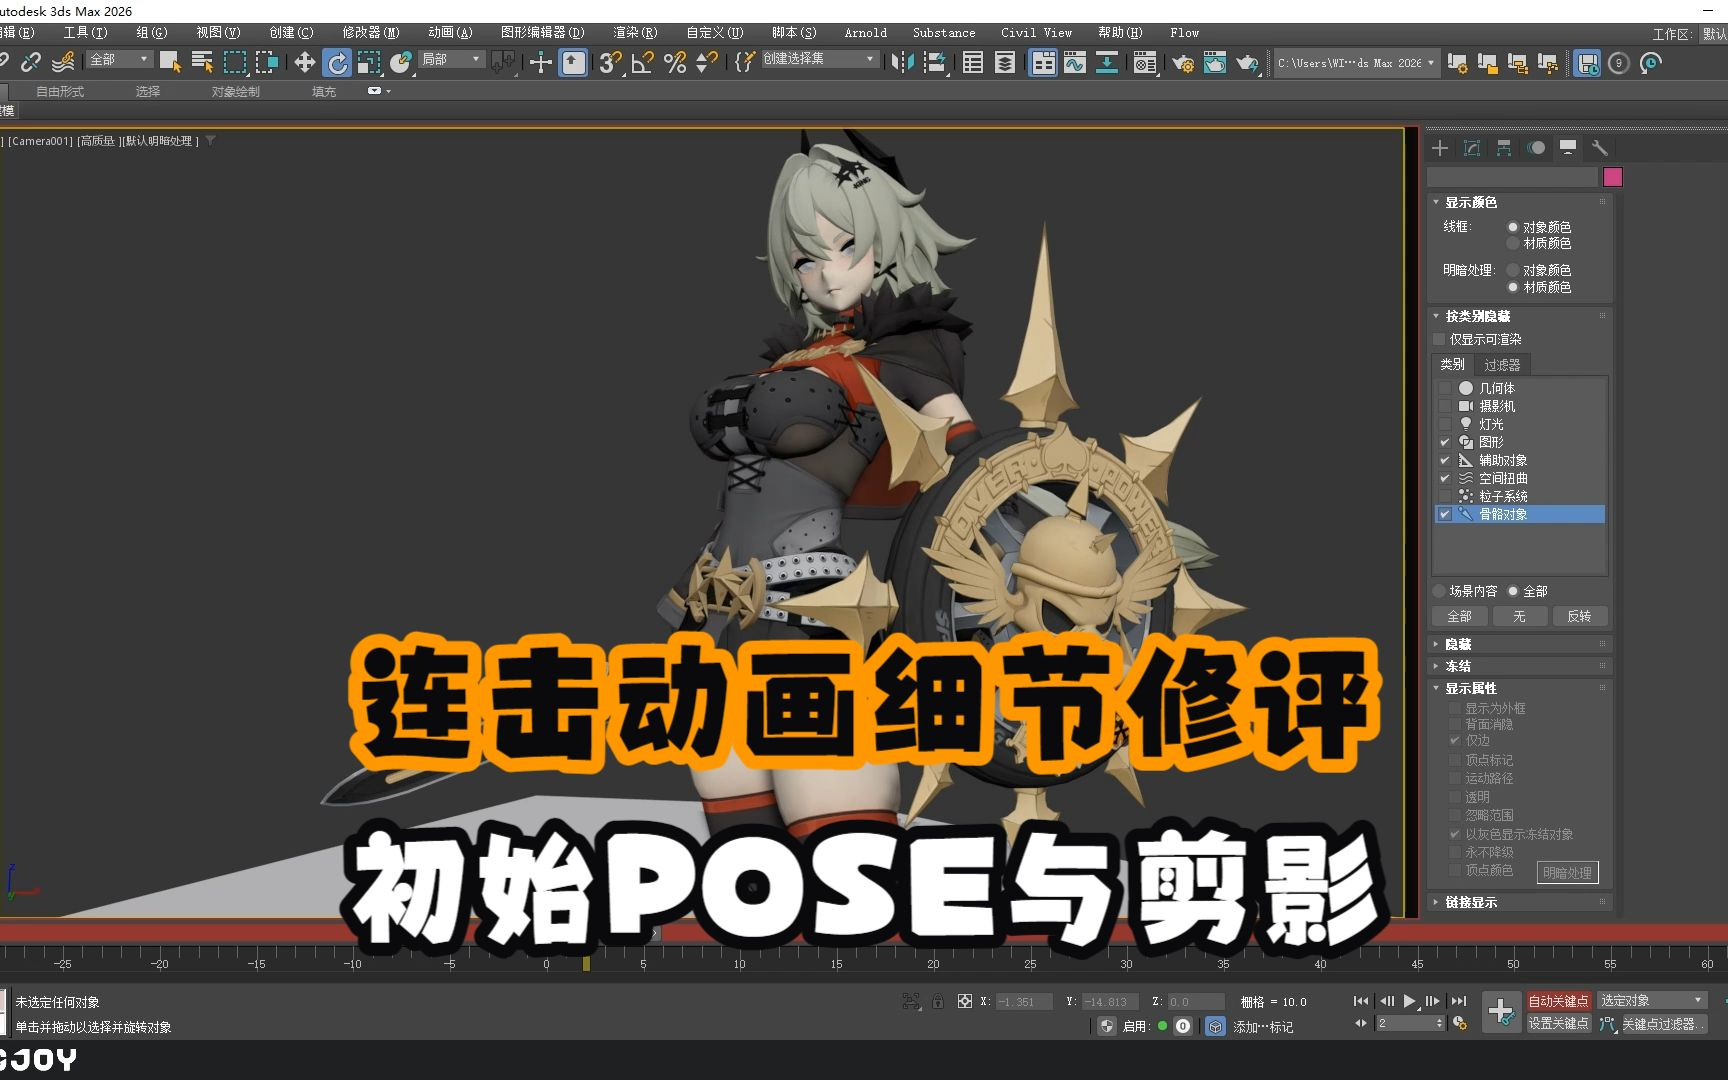
Task: Open the Motion tab in command panel
Action: 1536,148
